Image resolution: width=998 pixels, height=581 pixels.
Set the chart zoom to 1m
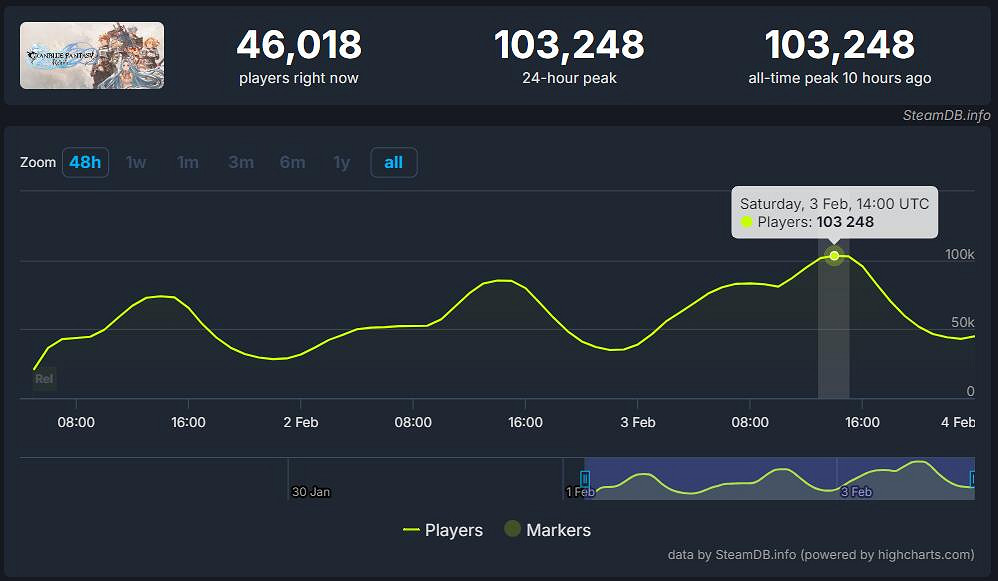(188, 162)
